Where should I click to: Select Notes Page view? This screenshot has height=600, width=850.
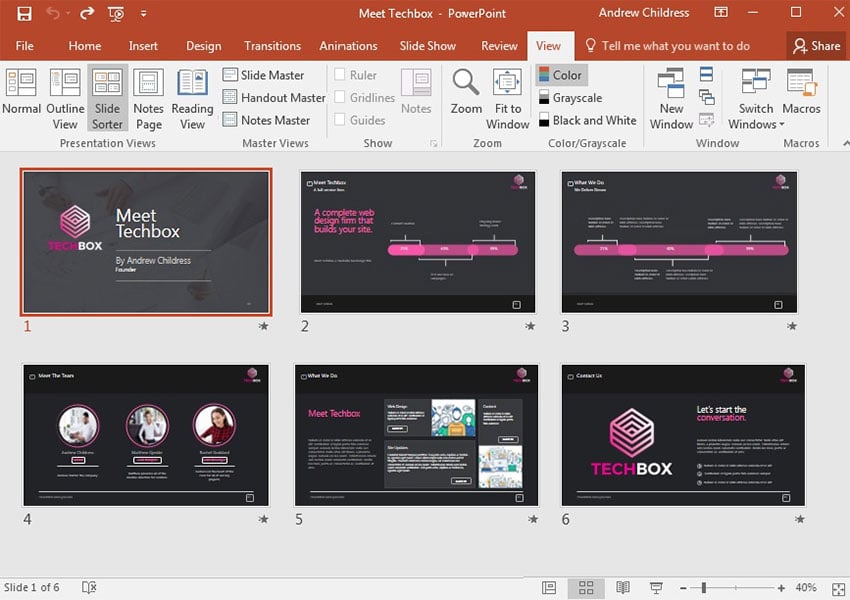point(148,97)
